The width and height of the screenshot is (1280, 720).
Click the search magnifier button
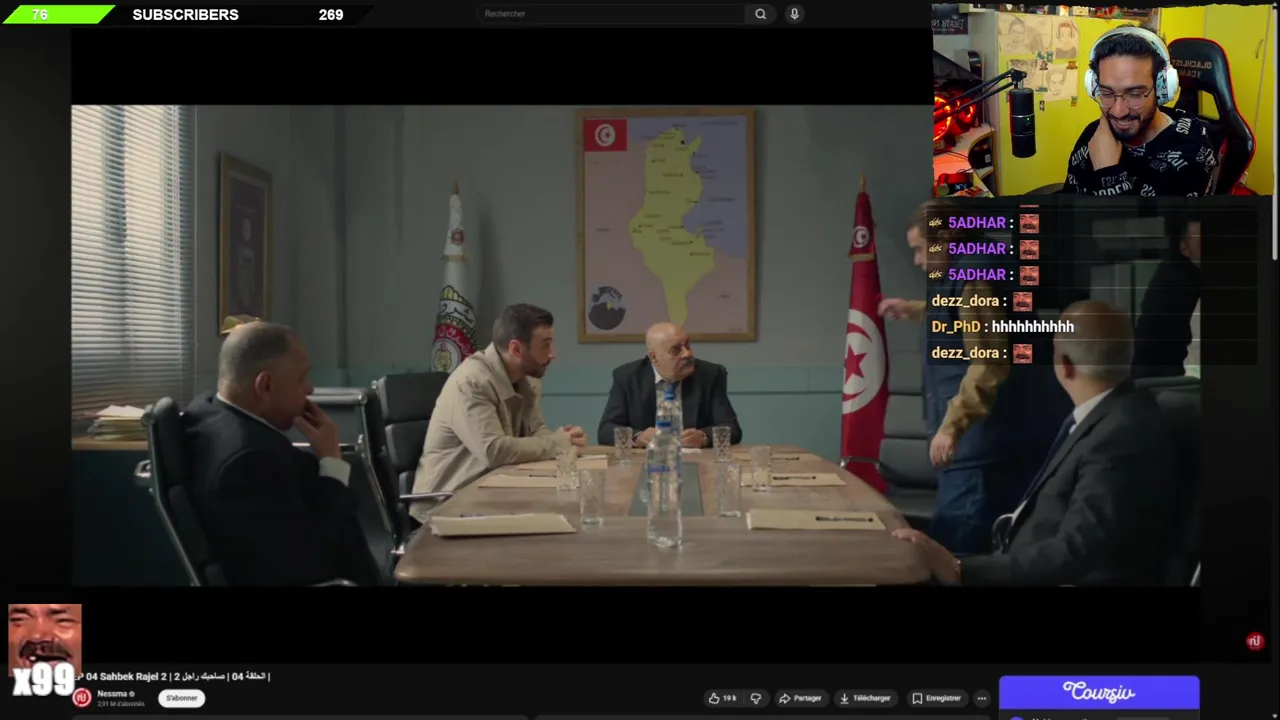point(760,14)
